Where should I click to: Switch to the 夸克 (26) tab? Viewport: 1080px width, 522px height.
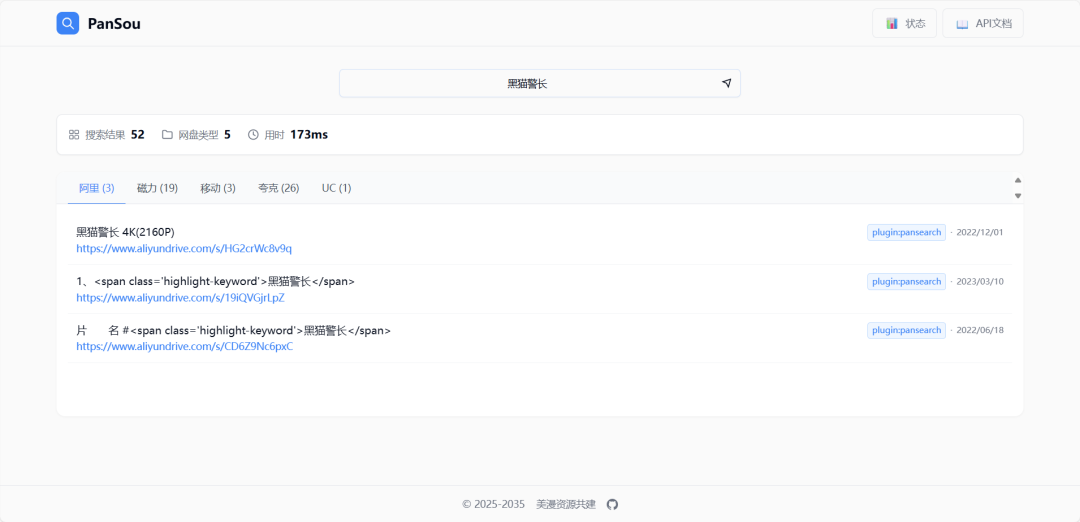coord(278,188)
